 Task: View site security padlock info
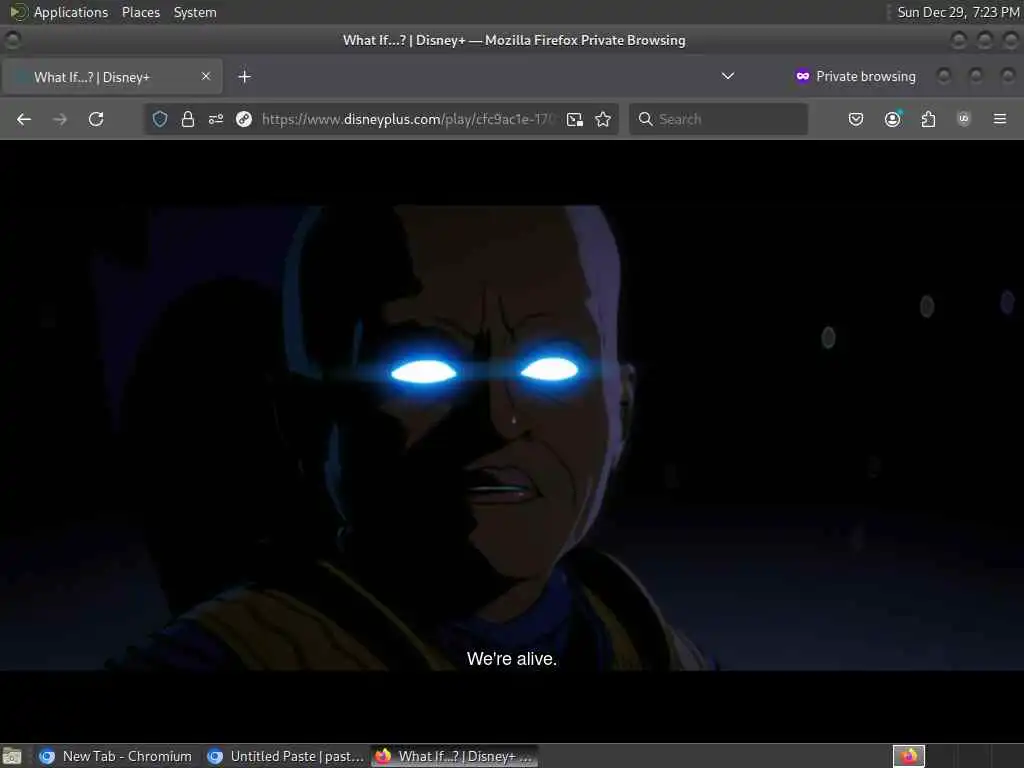coord(187,119)
